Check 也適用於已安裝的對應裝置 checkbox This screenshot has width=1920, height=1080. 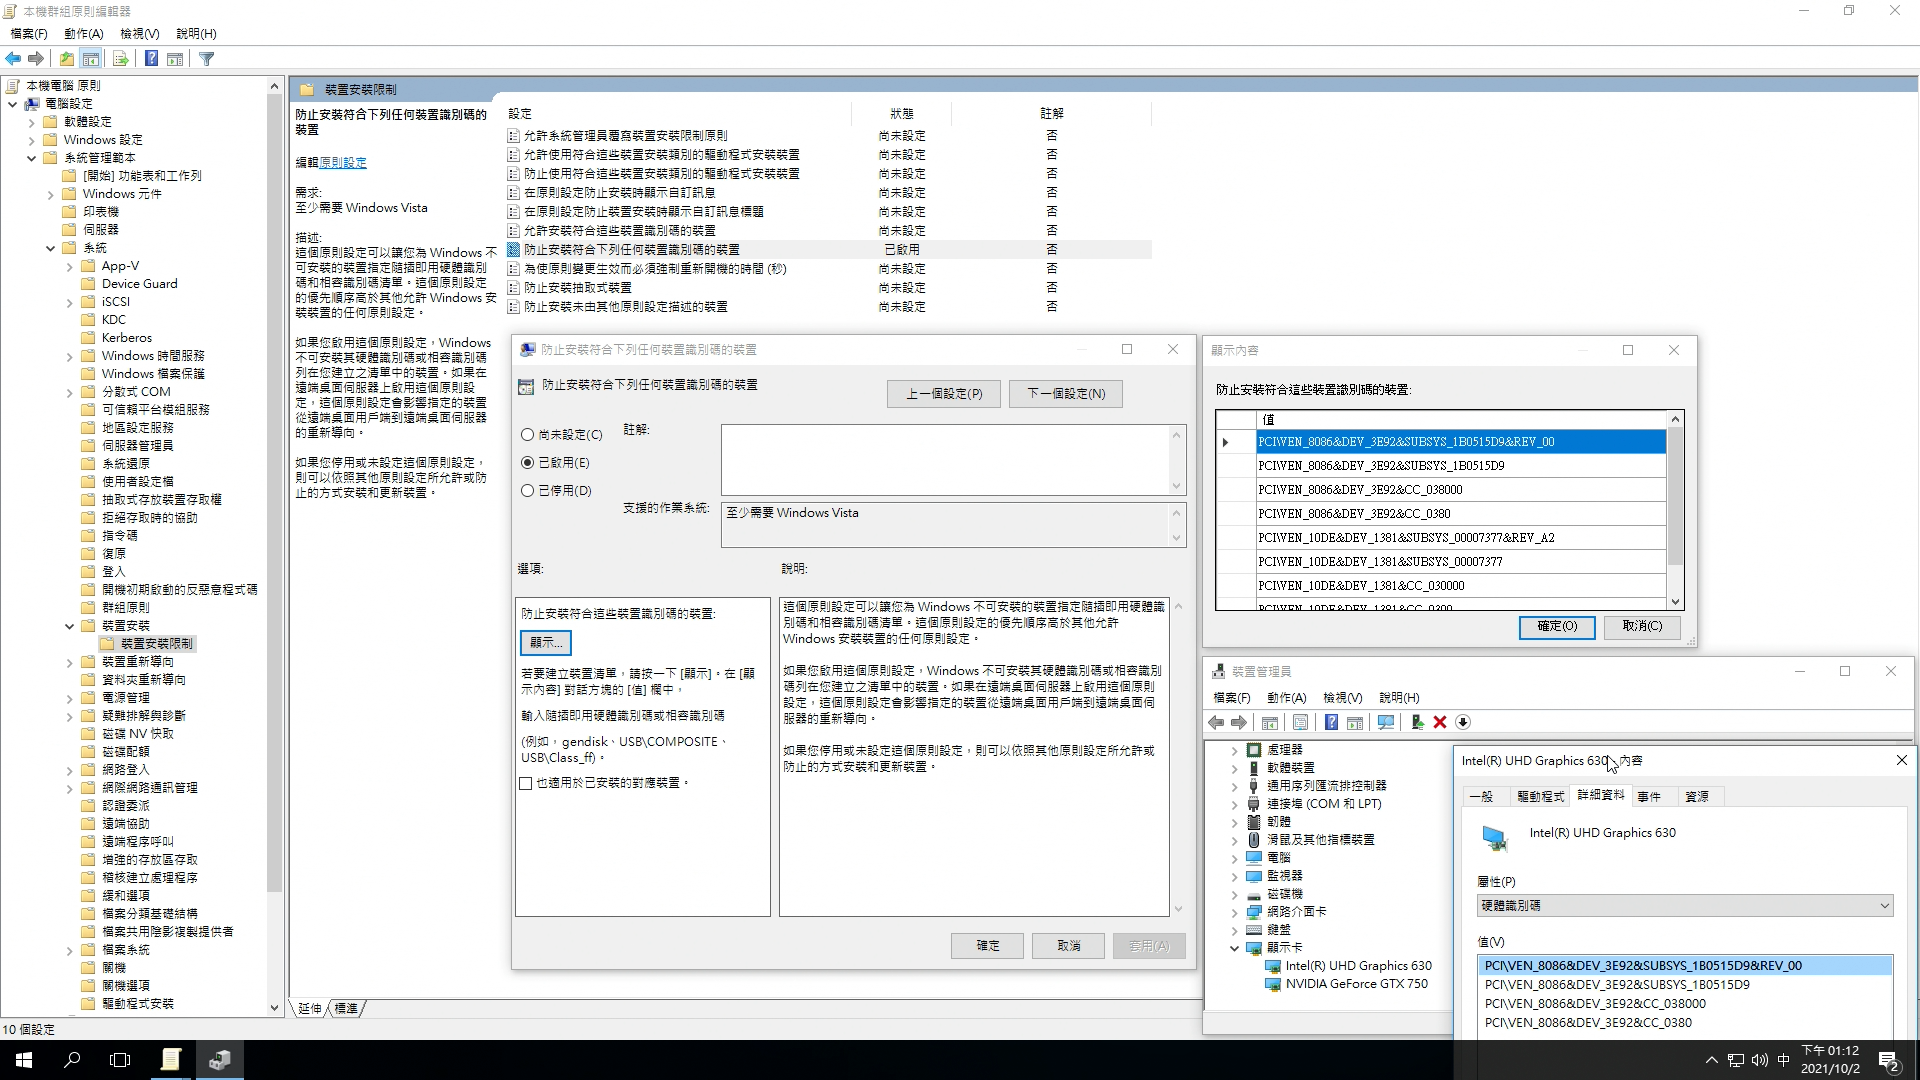click(526, 783)
